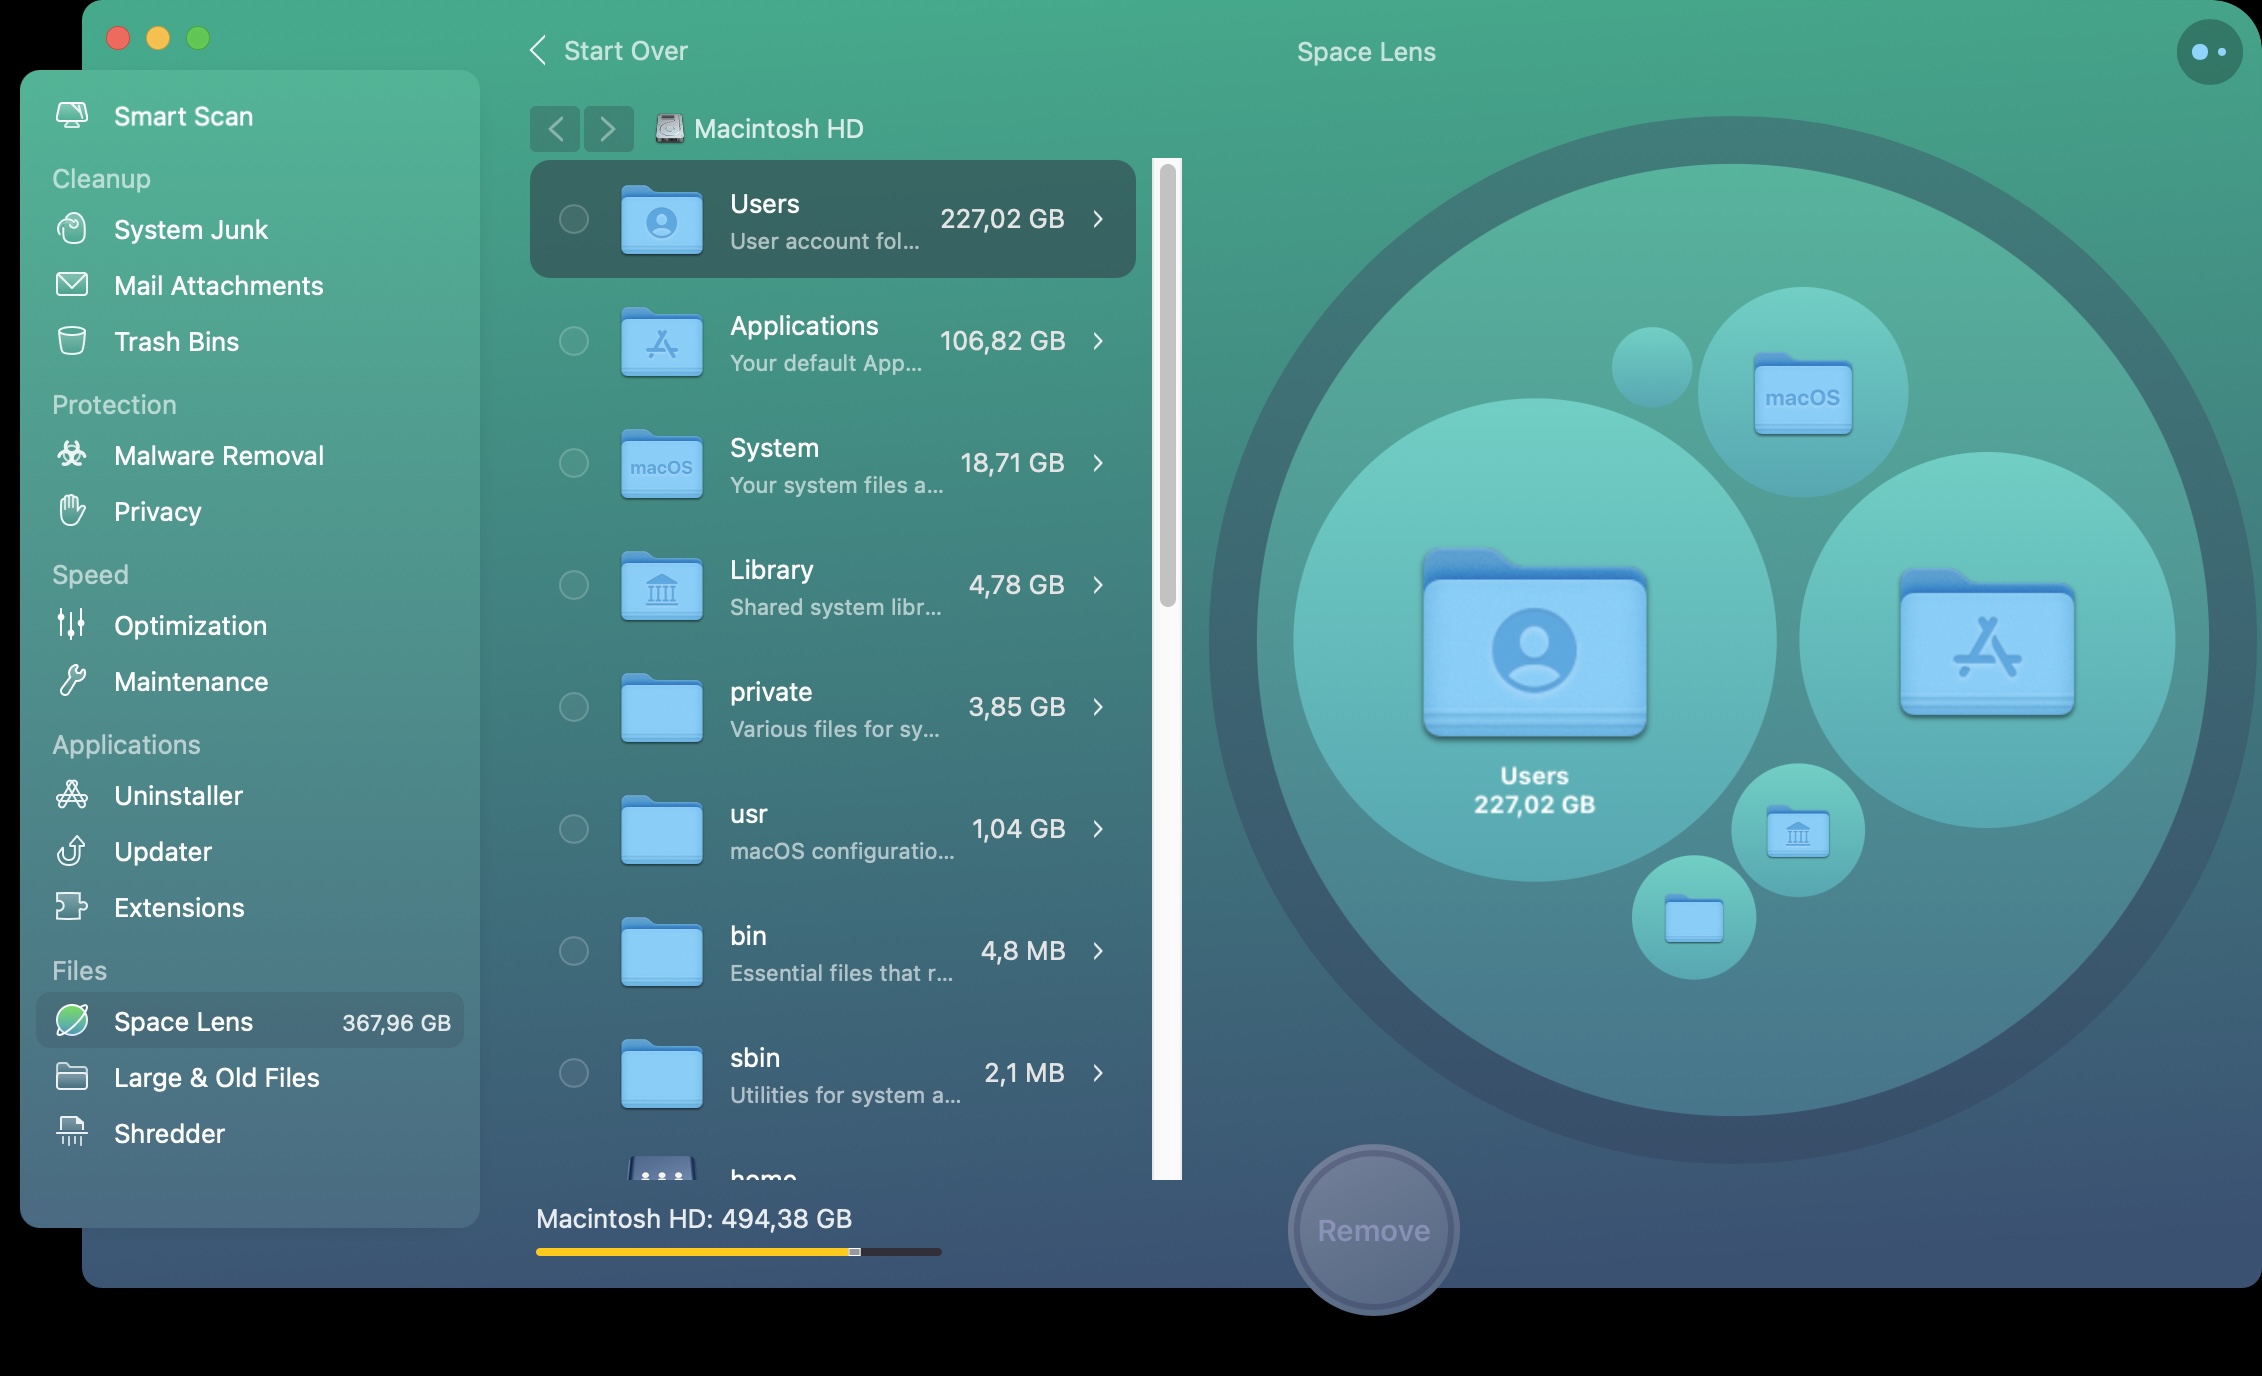Tick the Library folder selection circle
The width and height of the screenshot is (2262, 1376).
point(574,585)
